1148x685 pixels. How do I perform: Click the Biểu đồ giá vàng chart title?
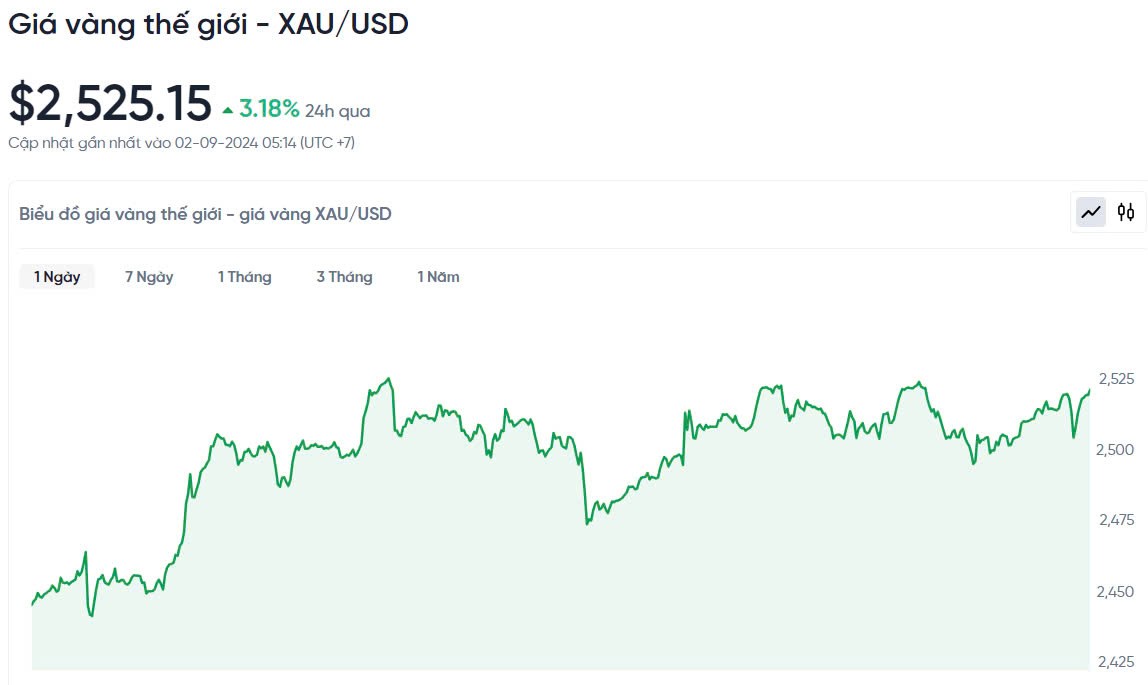point(205,214)
